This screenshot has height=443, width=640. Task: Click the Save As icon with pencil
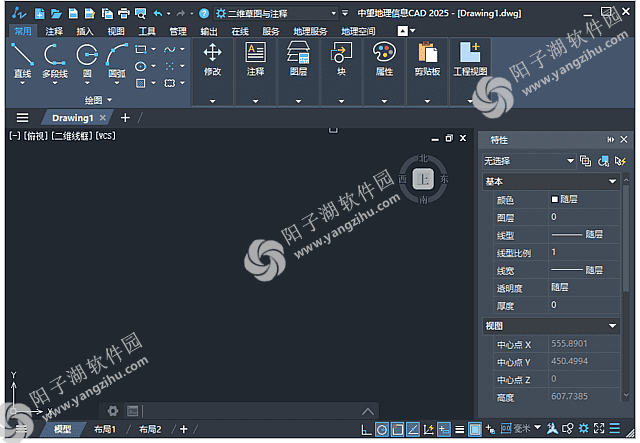coord(90,13)
